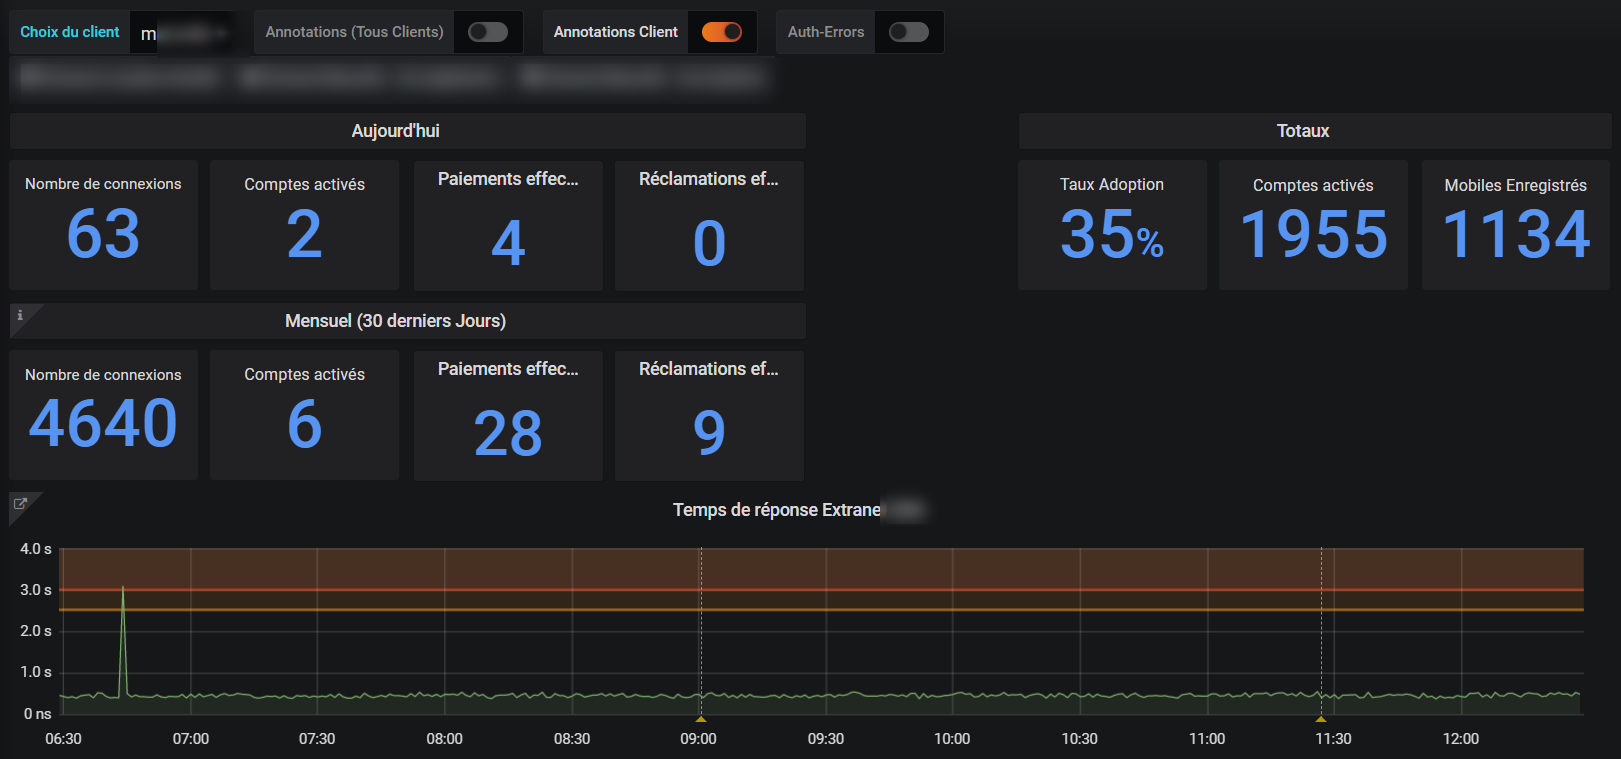Click the 09:00 annotation marker triangle

(x=701, y=719)
